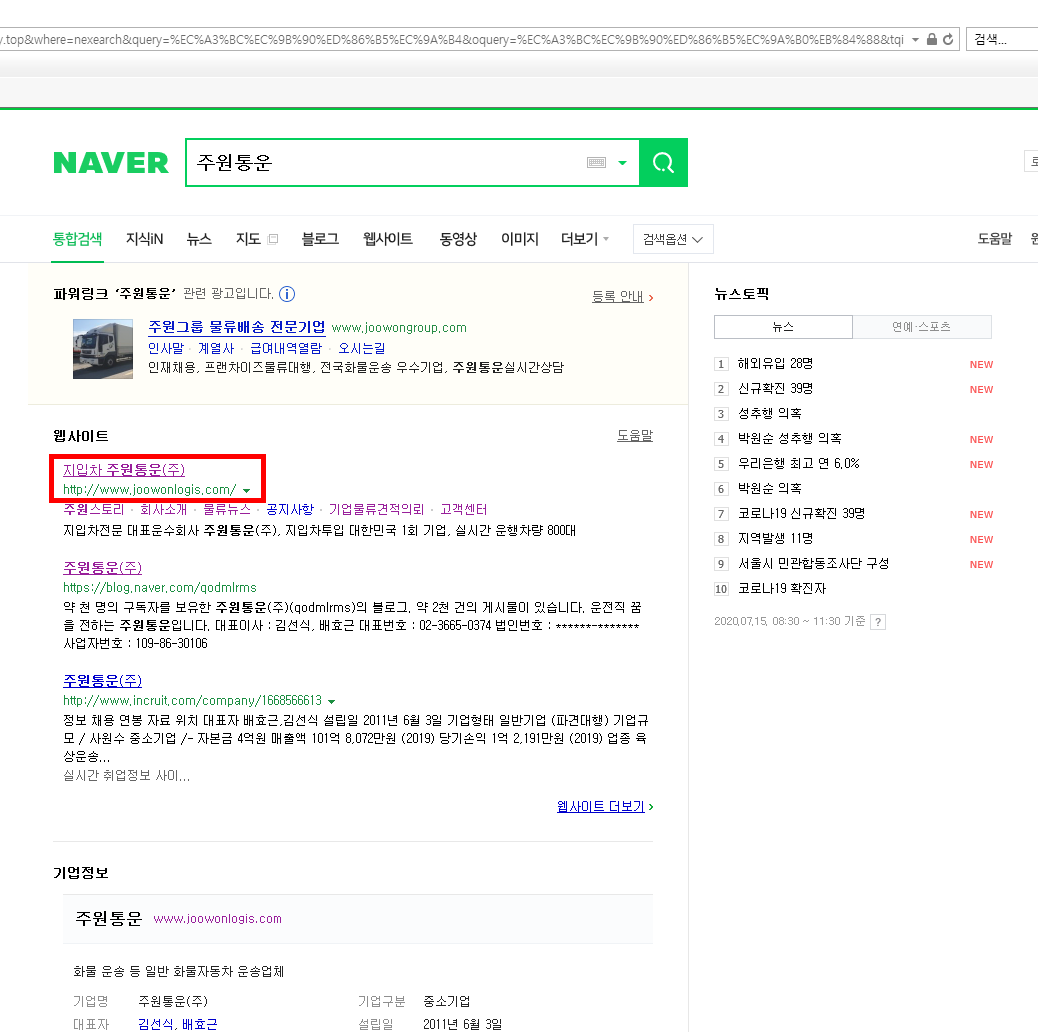
Task: Click the 공지사항 sublink
Action: 289,510
